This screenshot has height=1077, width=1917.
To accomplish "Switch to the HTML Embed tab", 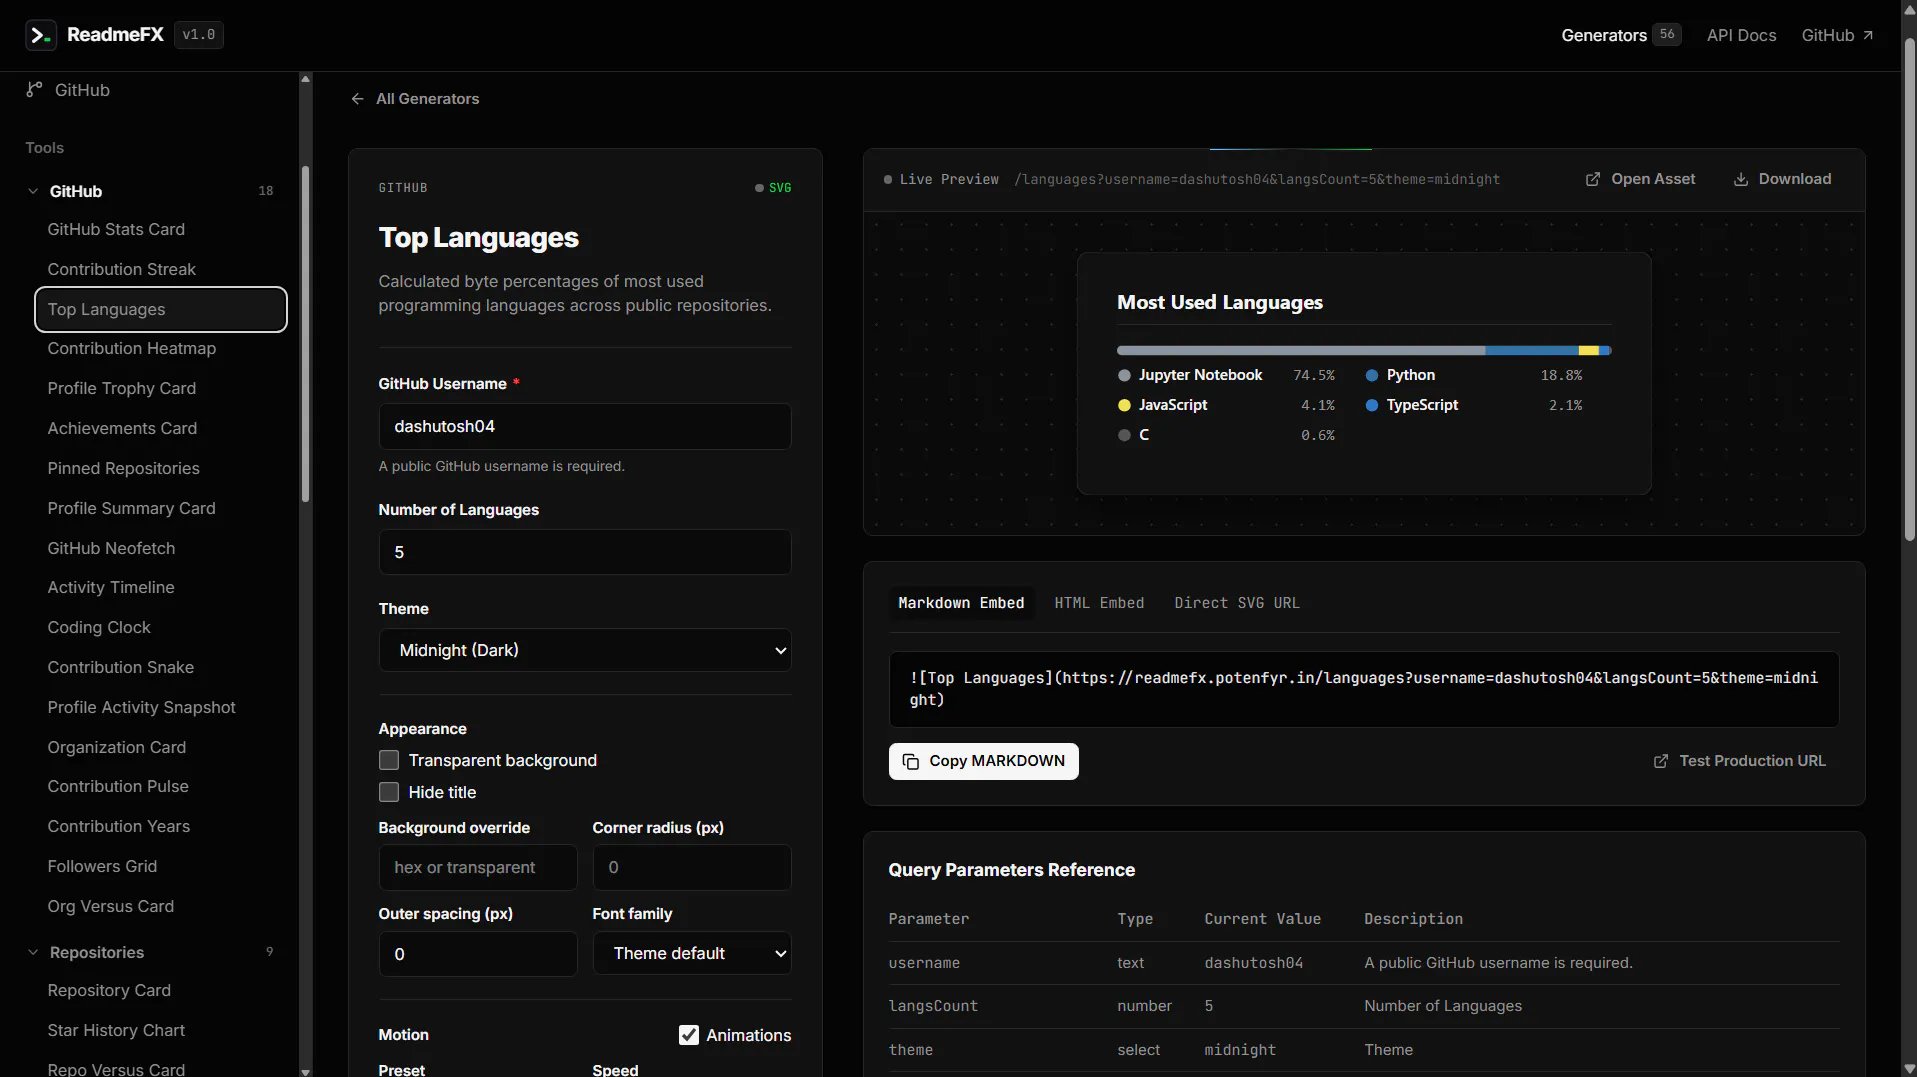I will pyautogui.click(x=1099, y=603).
